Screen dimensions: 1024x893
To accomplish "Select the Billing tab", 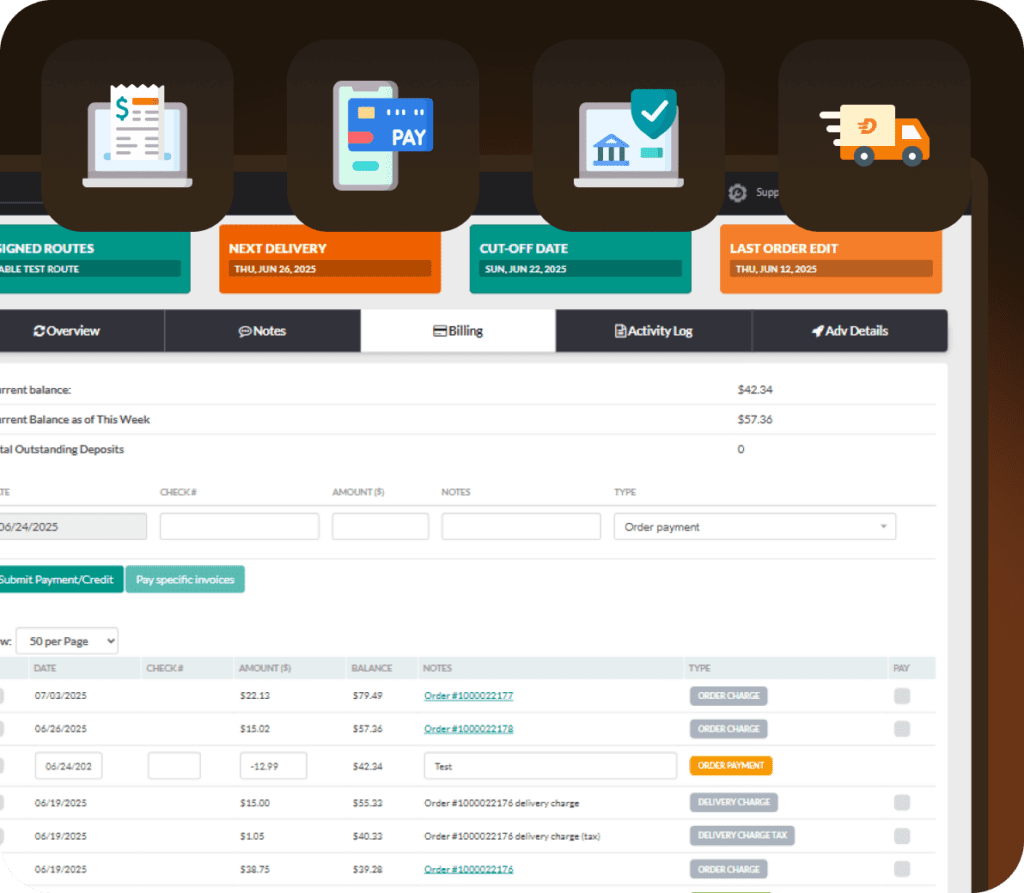I will [458, 331].
